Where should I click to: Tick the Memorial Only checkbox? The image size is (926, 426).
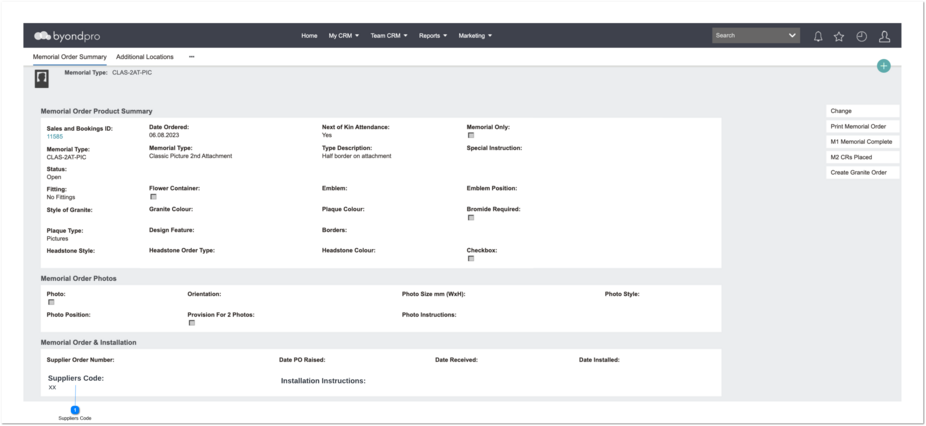471,135
